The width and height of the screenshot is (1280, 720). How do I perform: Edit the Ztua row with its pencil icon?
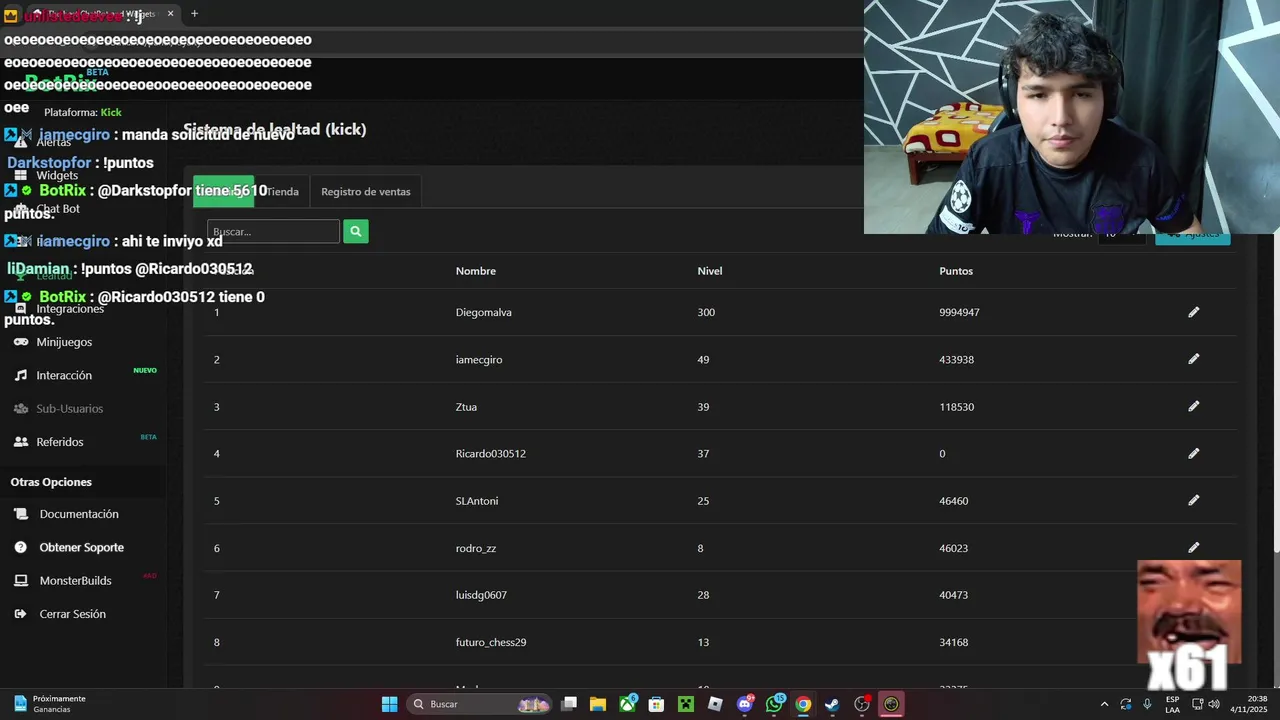click(x=1193, y=406)
